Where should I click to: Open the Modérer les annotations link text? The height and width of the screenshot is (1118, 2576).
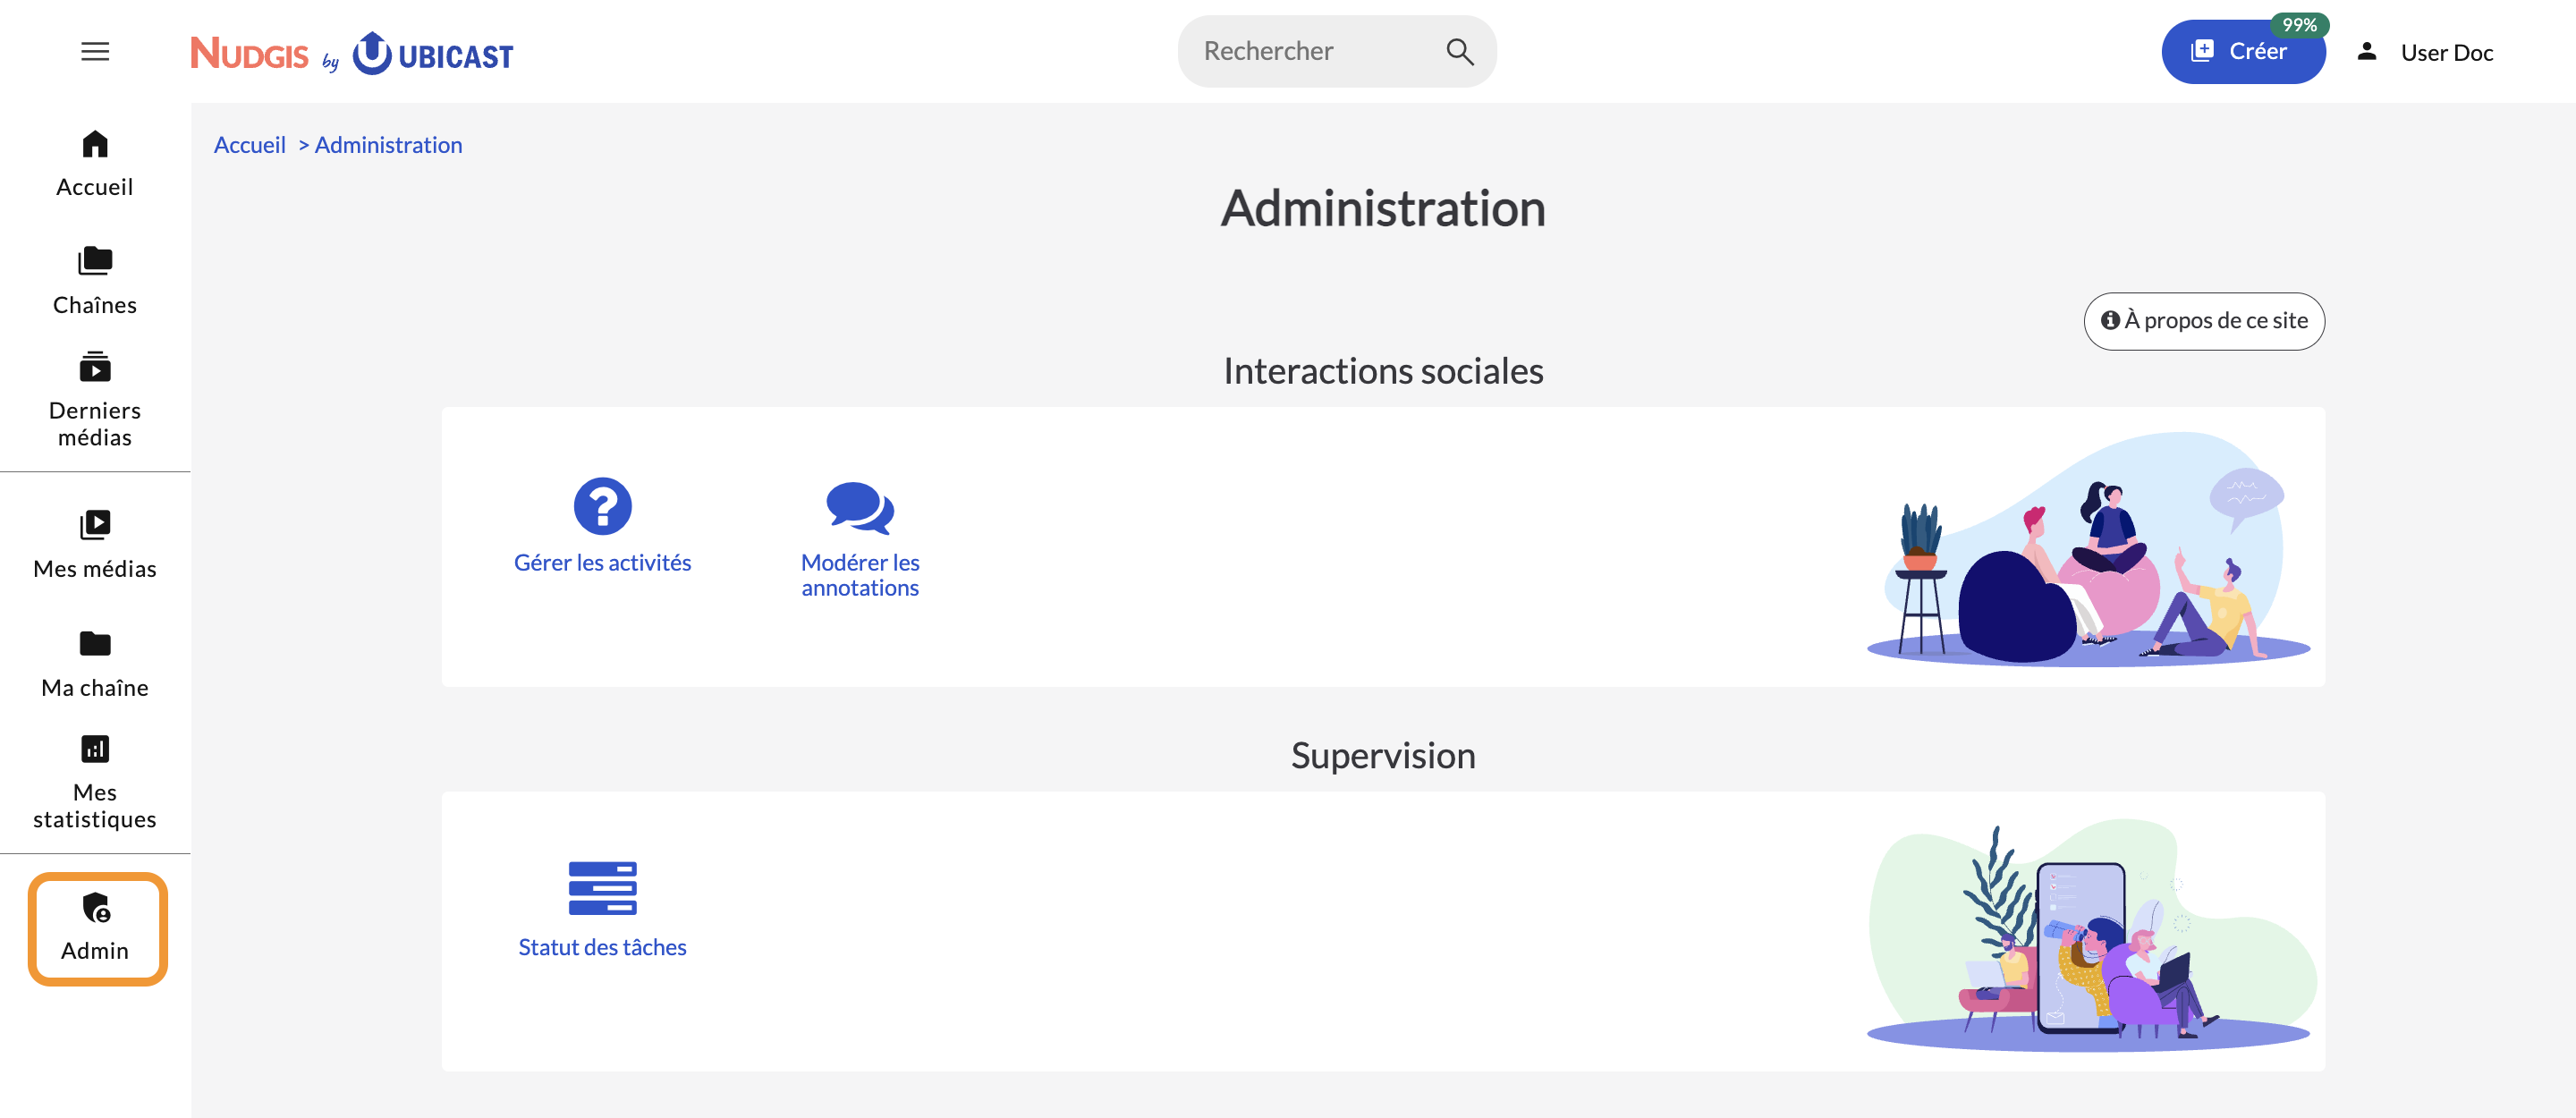click(x=860, y=575)
